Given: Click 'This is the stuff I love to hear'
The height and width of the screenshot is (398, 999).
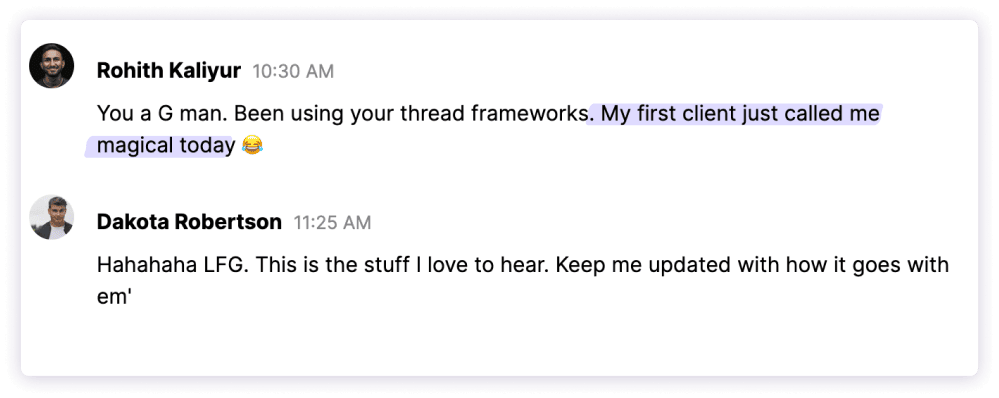Looking at the screenshot, I should [x=399, y=265].
